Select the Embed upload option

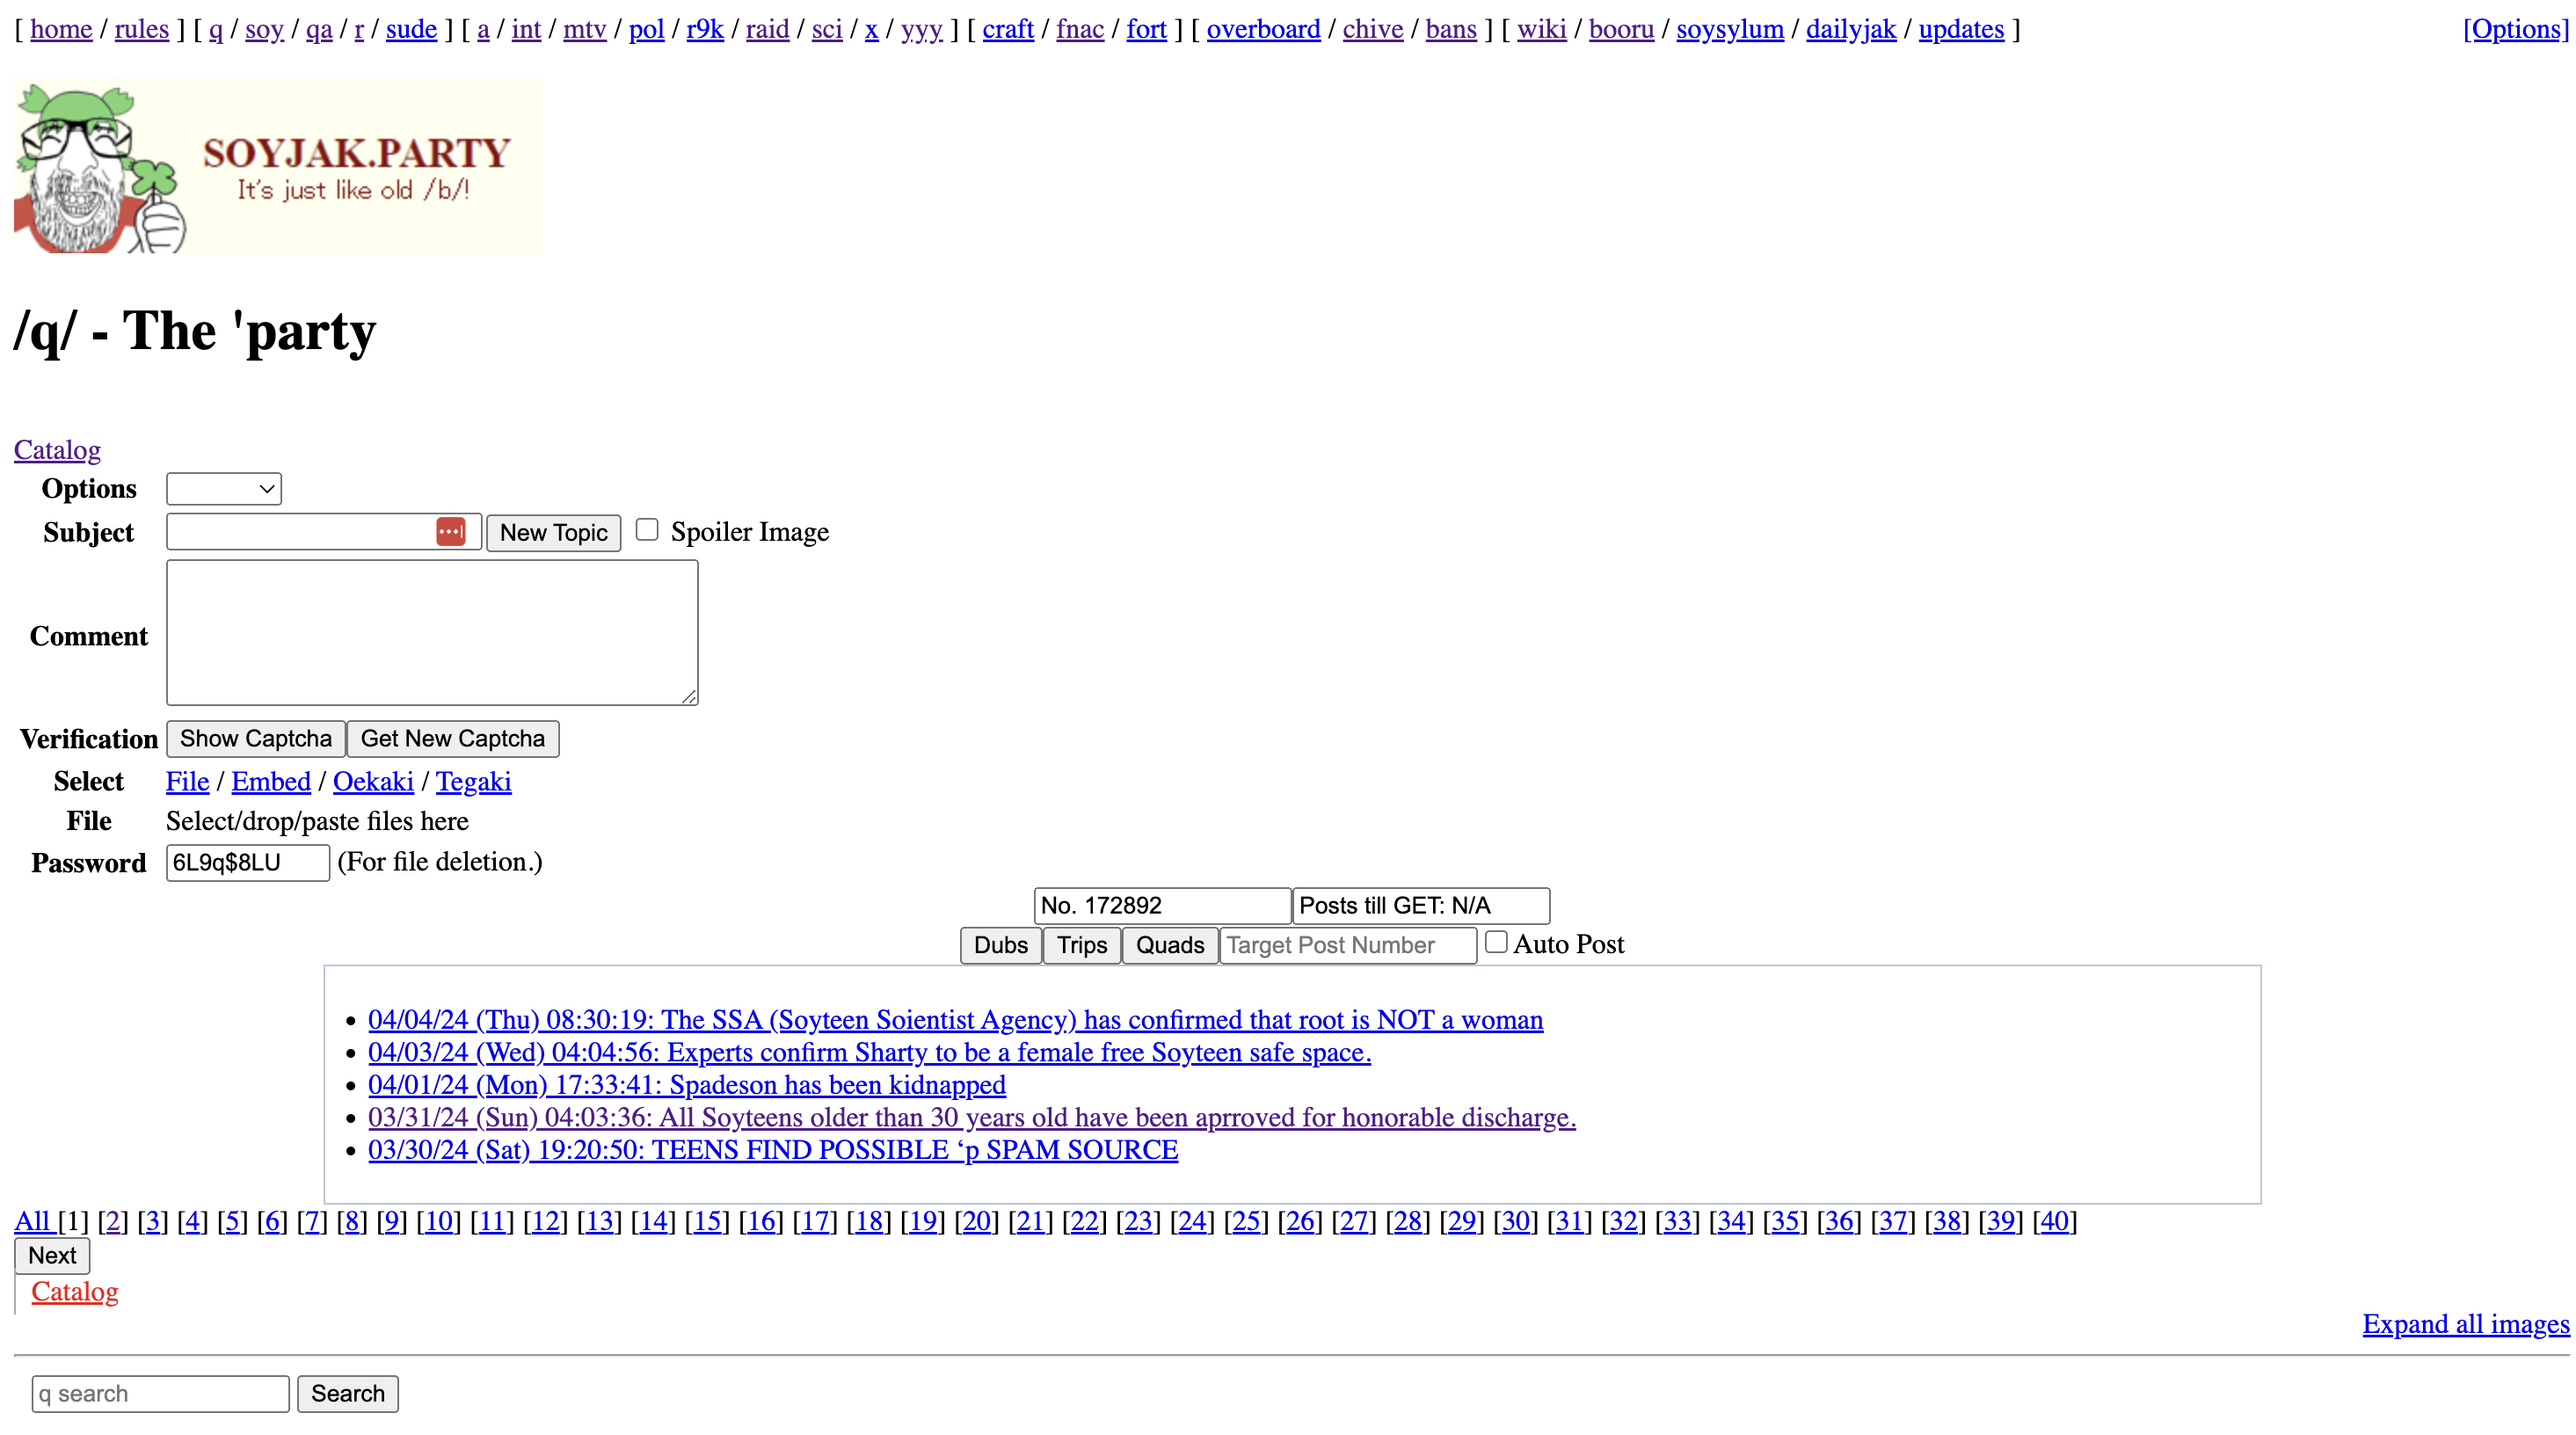click(271, 781)
